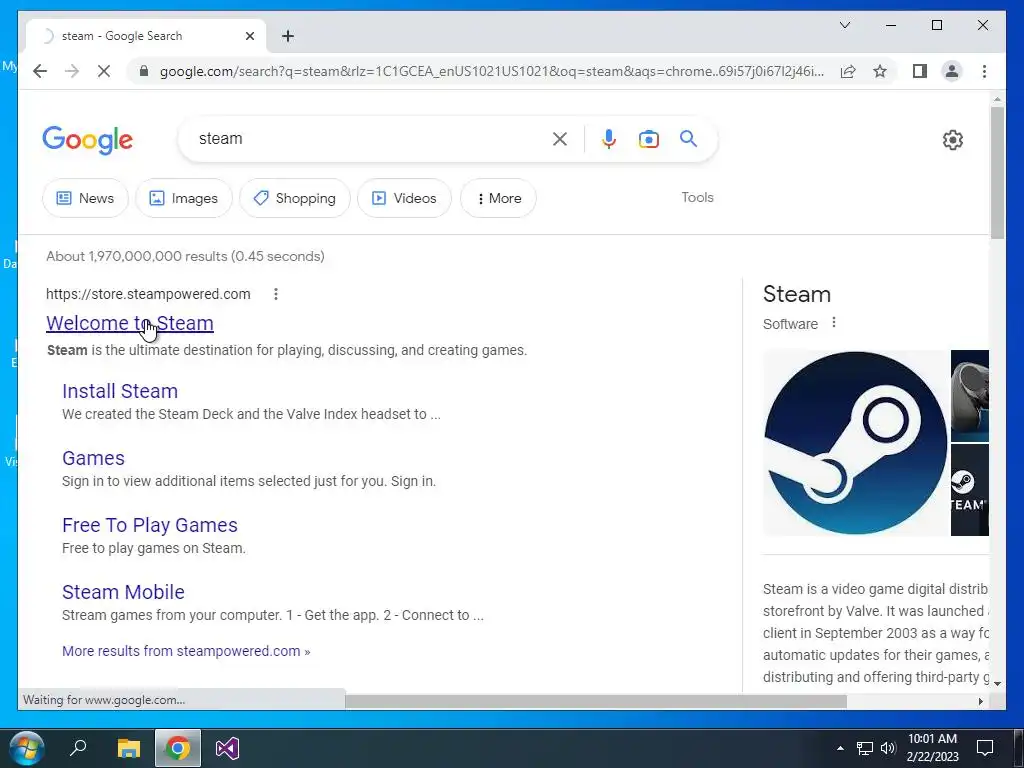Open the browser side panel
1024x768 pixels.
(x=920, y=71)
